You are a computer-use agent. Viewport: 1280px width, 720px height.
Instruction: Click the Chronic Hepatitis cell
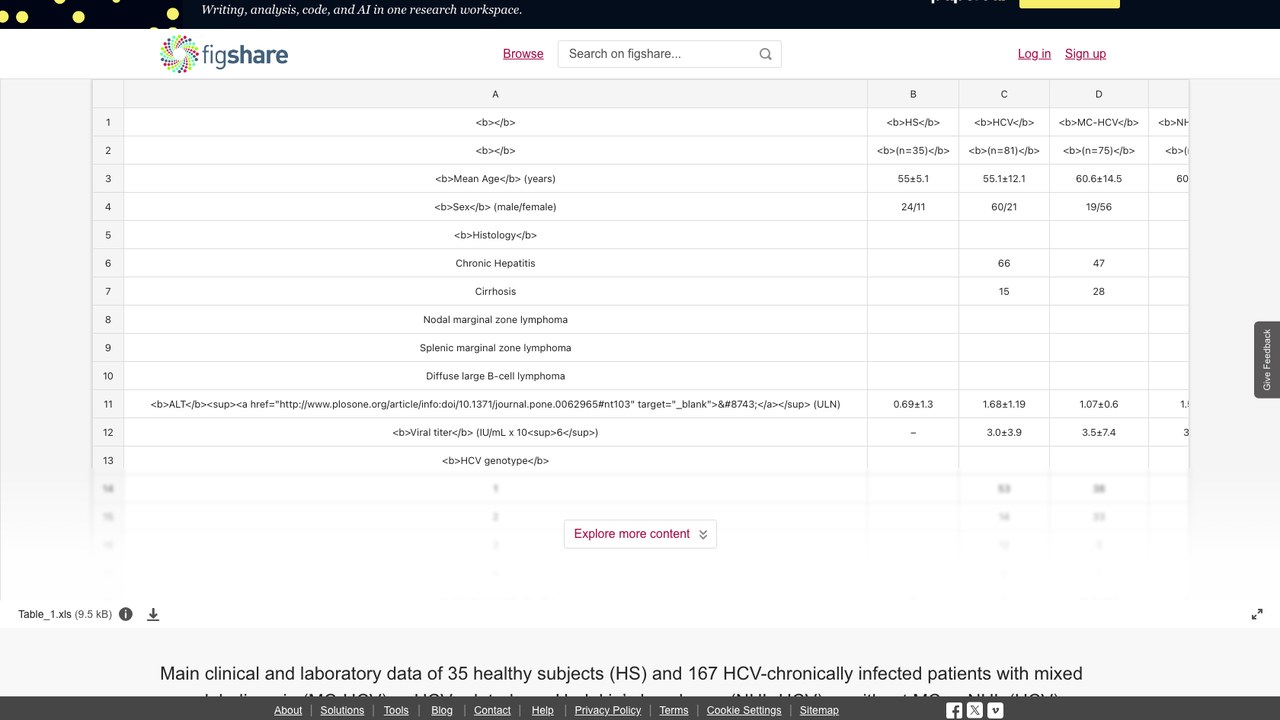(495, 263)
